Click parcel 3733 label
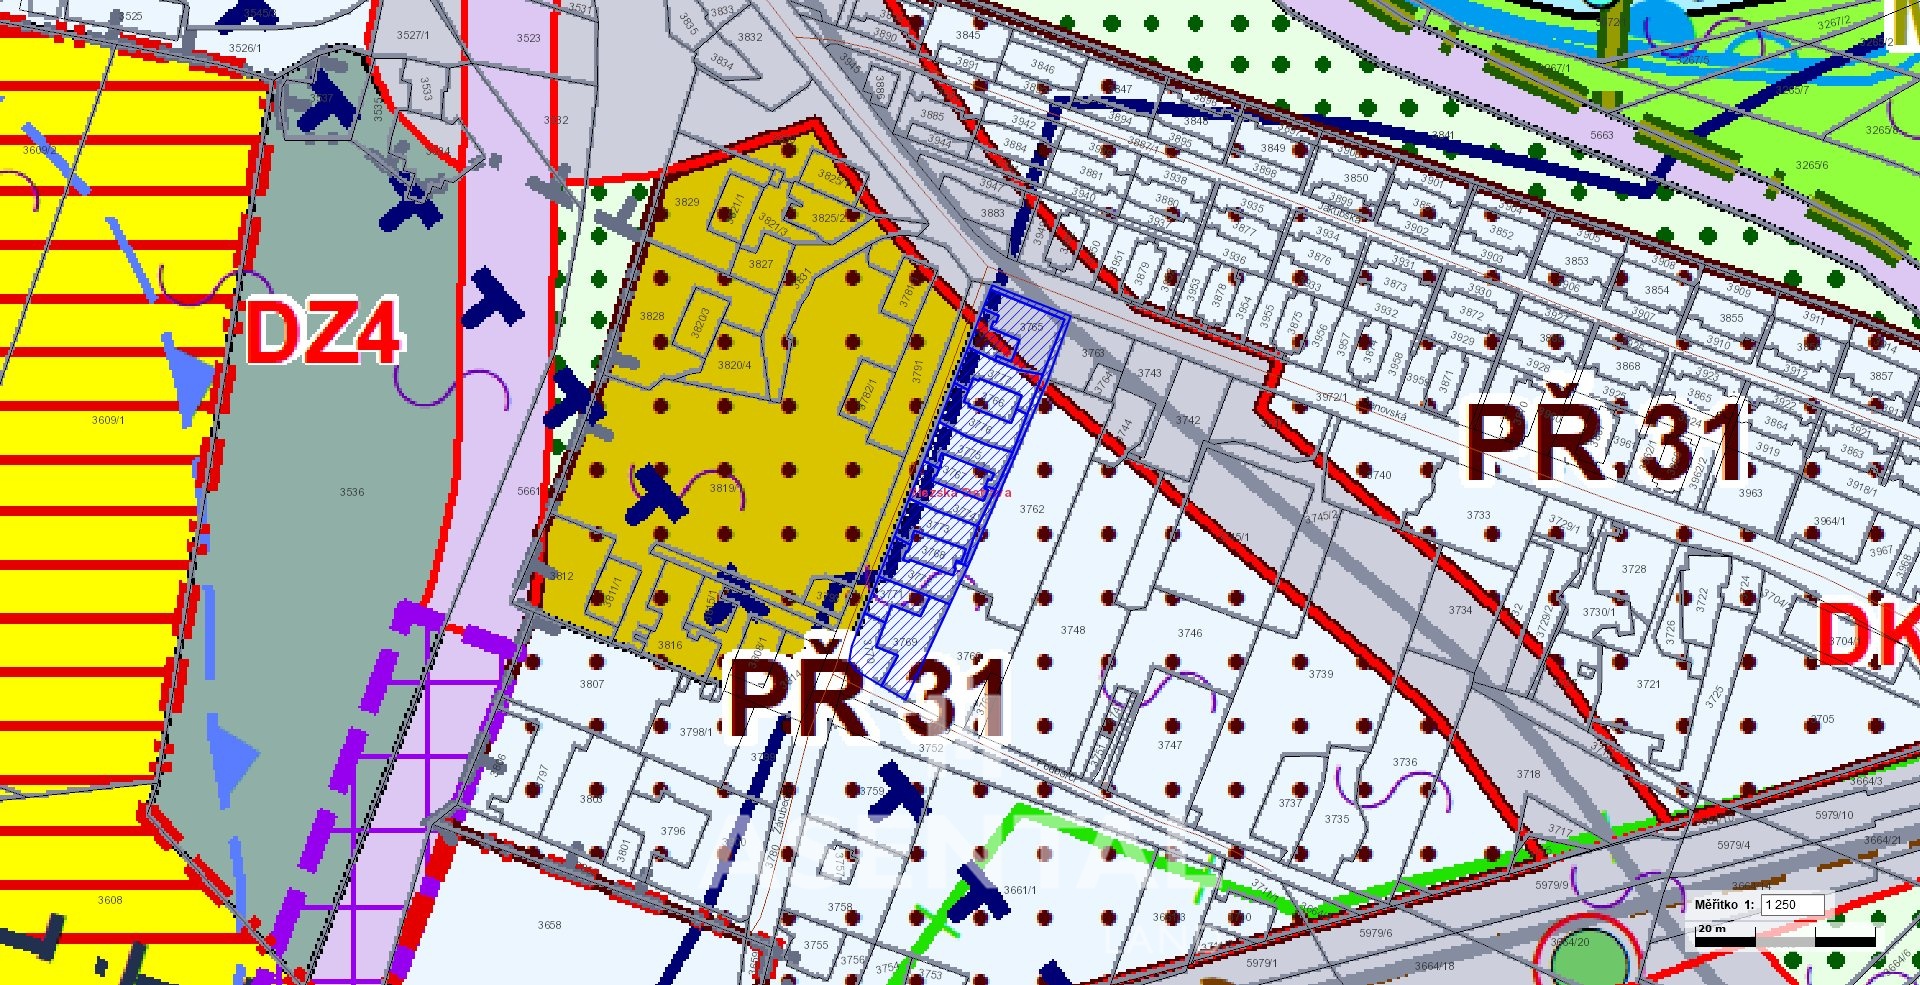 click(1478, 515)
